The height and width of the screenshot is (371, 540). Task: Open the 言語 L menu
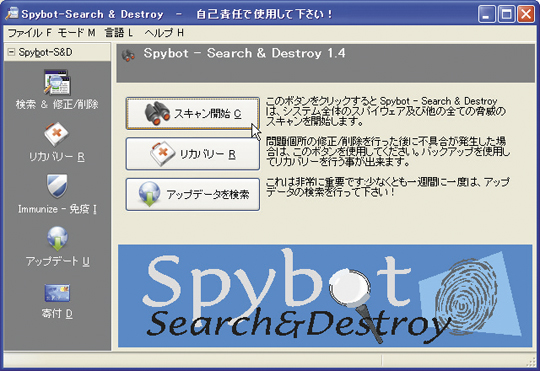[x=119, y=33]
